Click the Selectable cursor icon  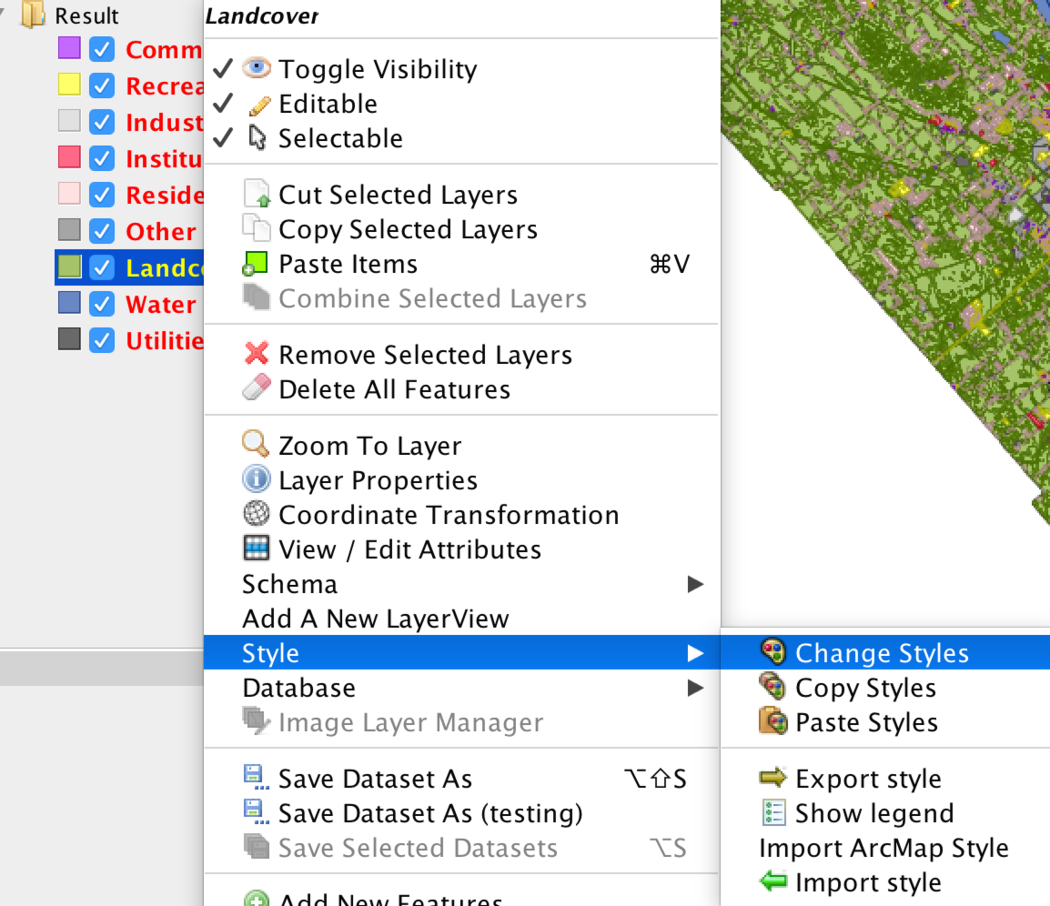coord(256,138)
